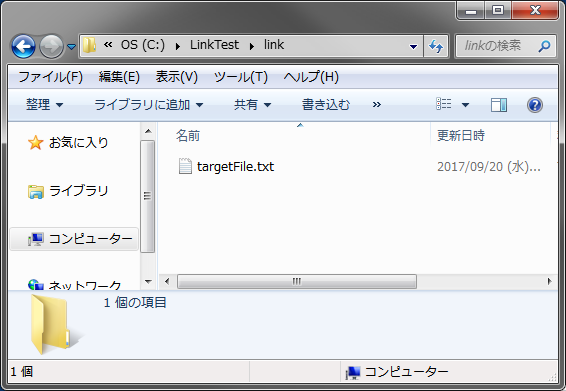Click navigation pane scroll down arrow
Image resolution: width=566 pixels, height=391 pixels.
[x=148, y=281]
